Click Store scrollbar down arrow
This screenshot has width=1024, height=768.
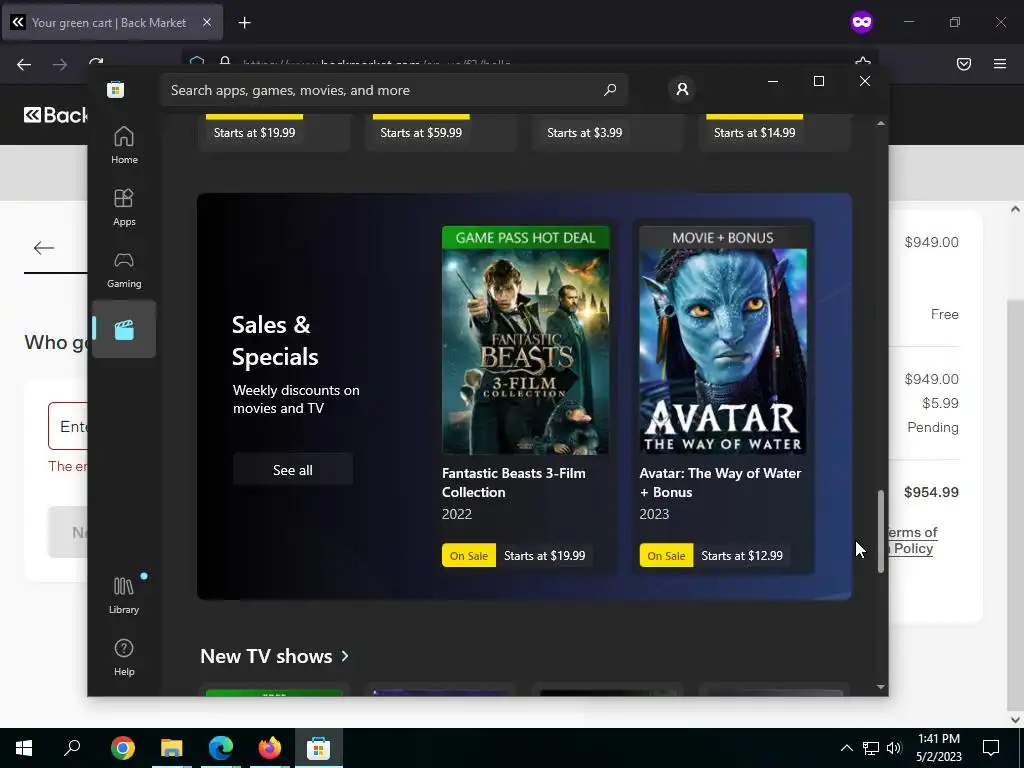(x=881, y=687)
